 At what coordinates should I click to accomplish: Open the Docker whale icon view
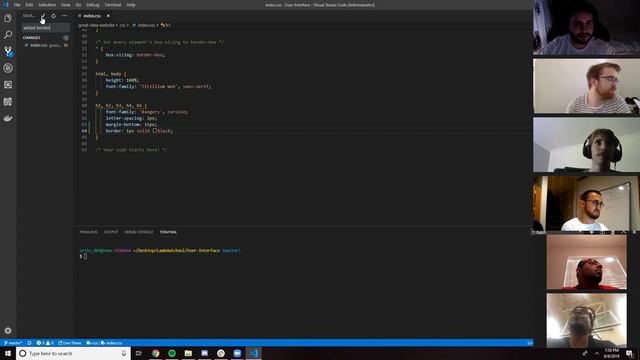click(8, 118)
